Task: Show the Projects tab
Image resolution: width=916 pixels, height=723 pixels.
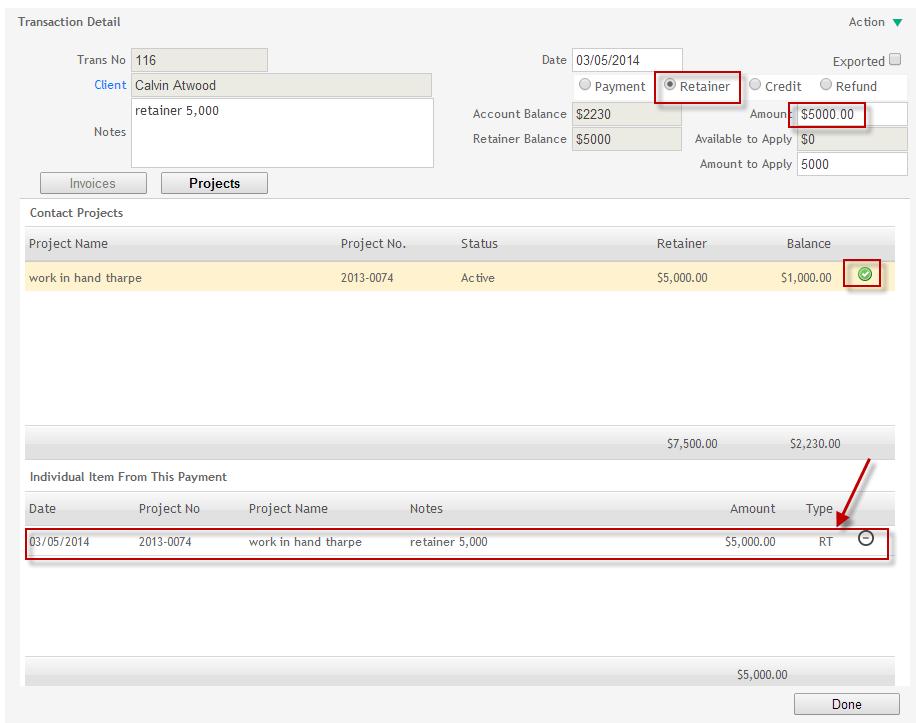Action: [213, 183]
